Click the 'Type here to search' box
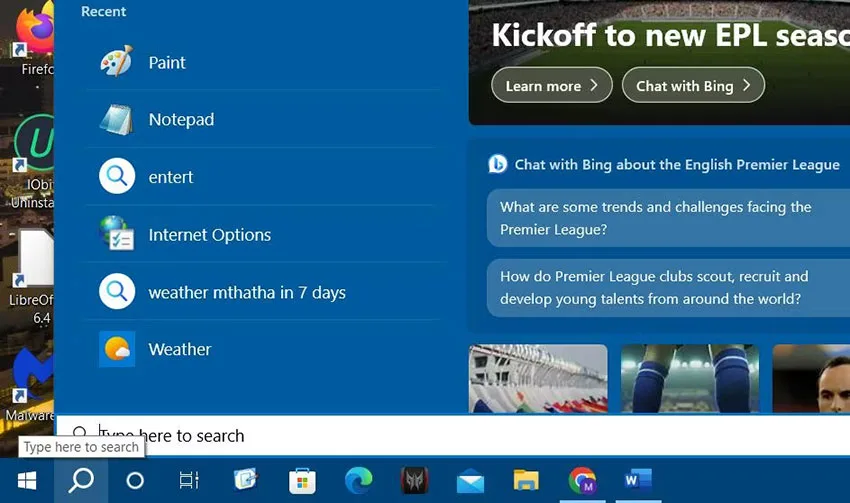 click(x=453, y=435)
